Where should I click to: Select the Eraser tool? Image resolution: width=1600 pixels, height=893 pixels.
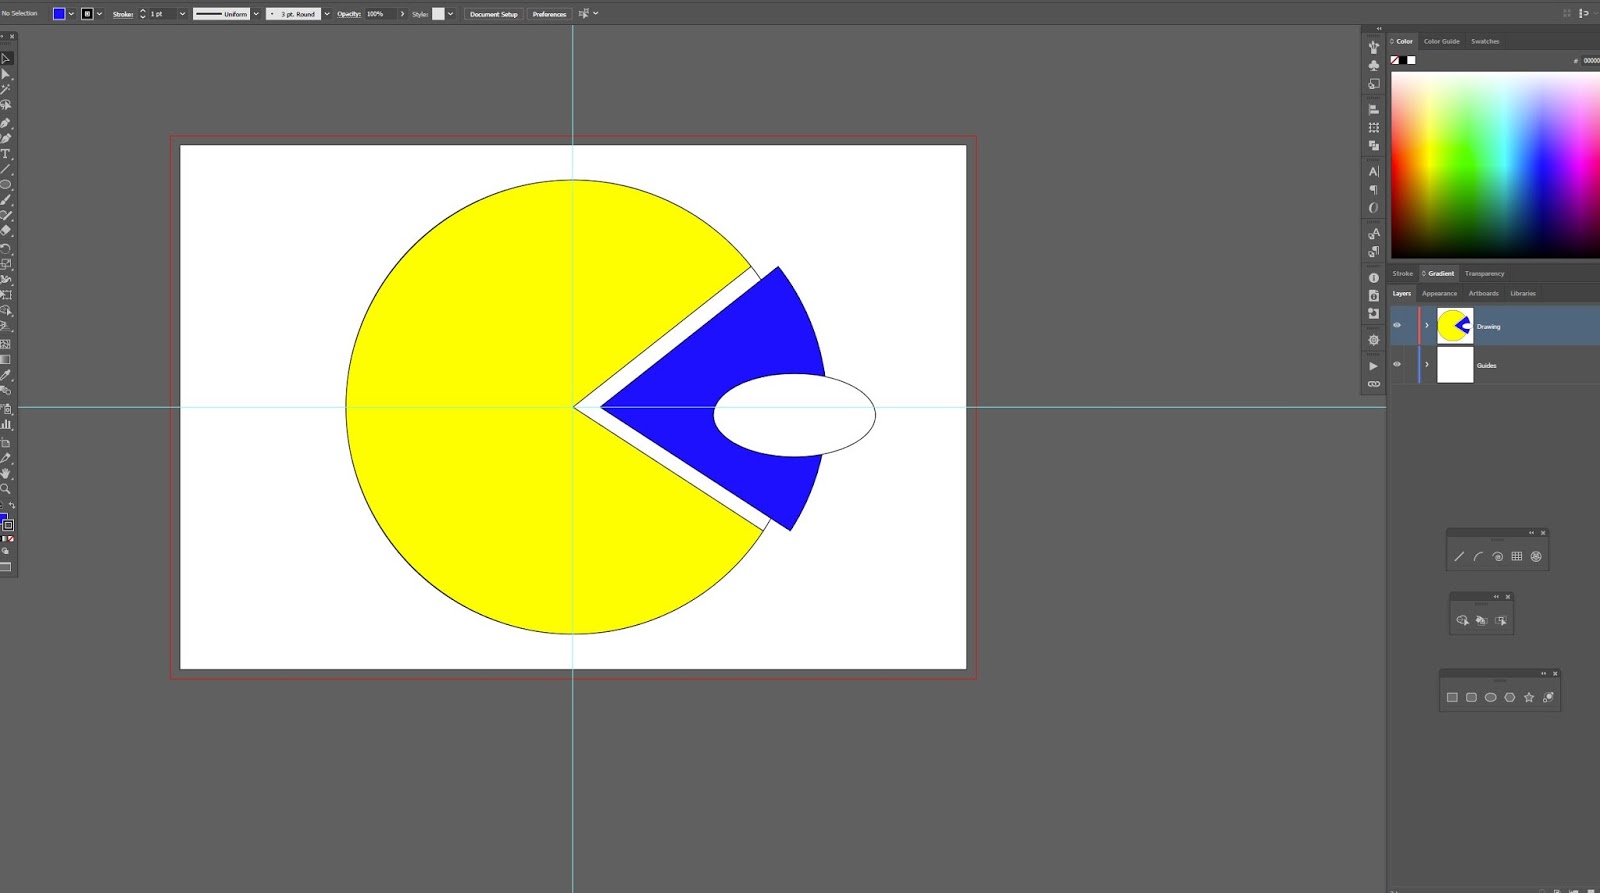[x=6, y=230]
